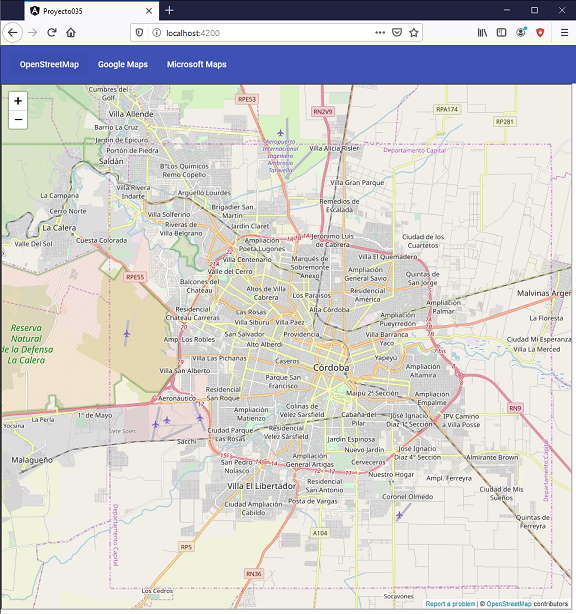Zoom in the map with plus button
This screenshot has height=614, width=576.
click(18, 101)
